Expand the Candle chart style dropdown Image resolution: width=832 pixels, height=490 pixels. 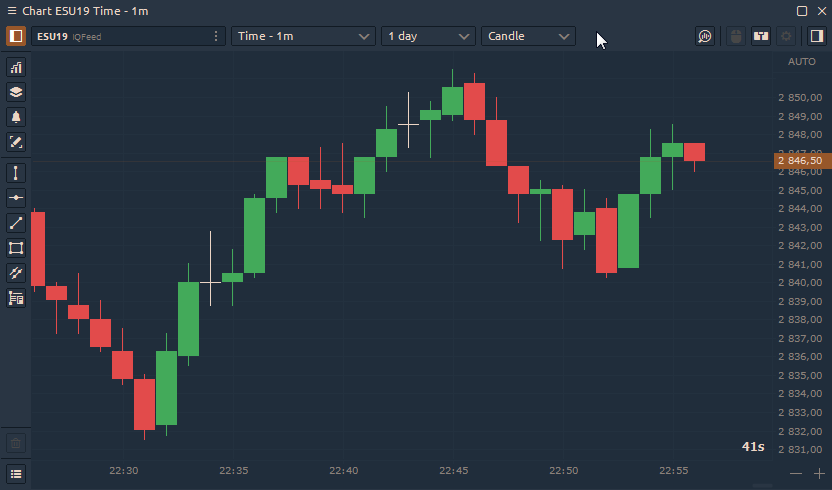point(528,36)
